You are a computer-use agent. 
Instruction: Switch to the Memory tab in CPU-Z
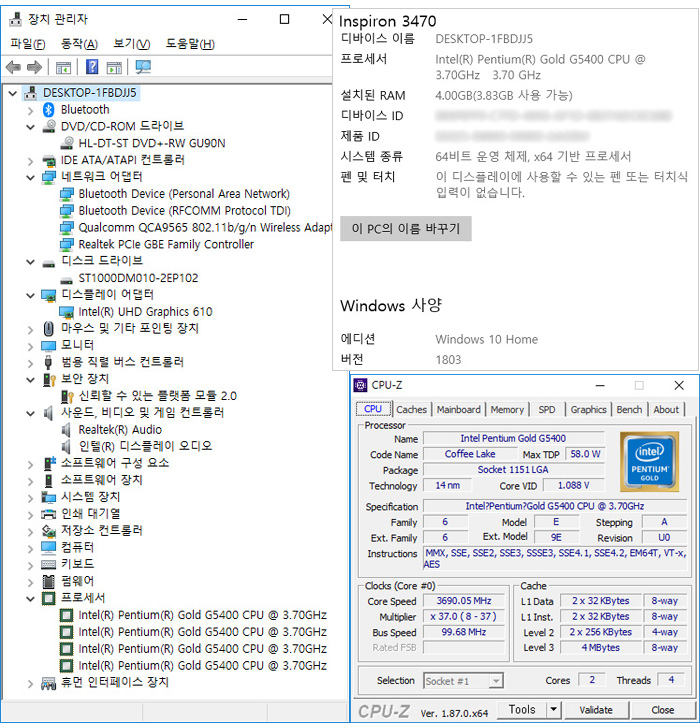(x=507, y=409)
